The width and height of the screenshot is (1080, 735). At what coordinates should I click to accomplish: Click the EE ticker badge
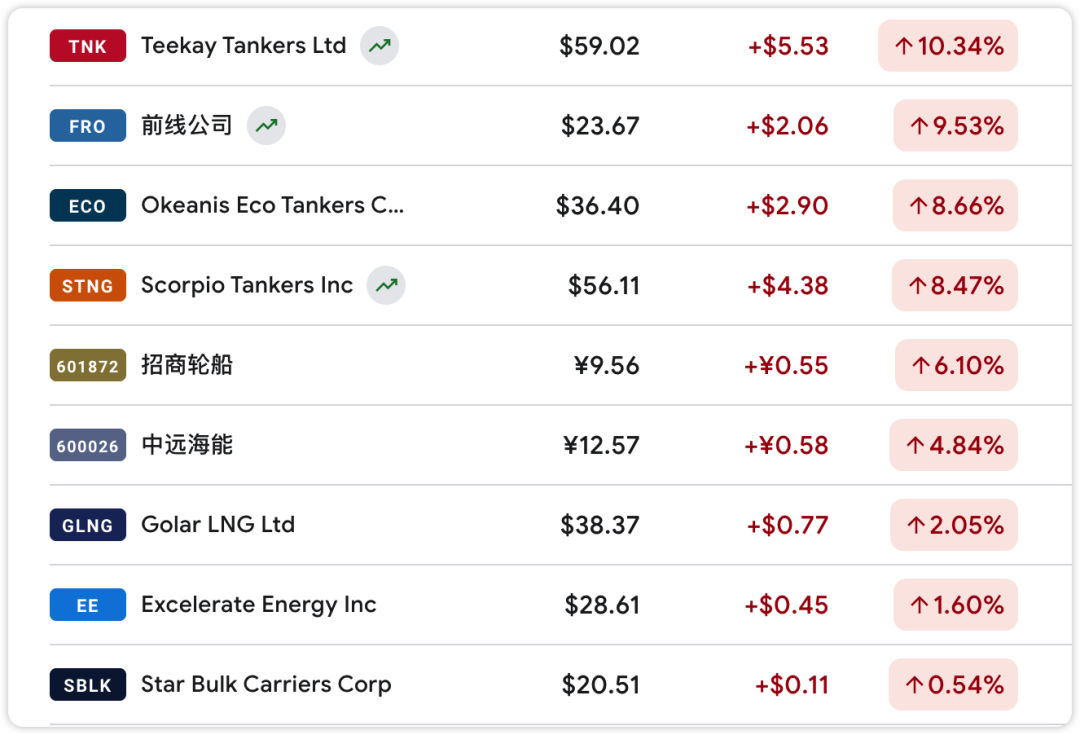click(x=88, y=605)
